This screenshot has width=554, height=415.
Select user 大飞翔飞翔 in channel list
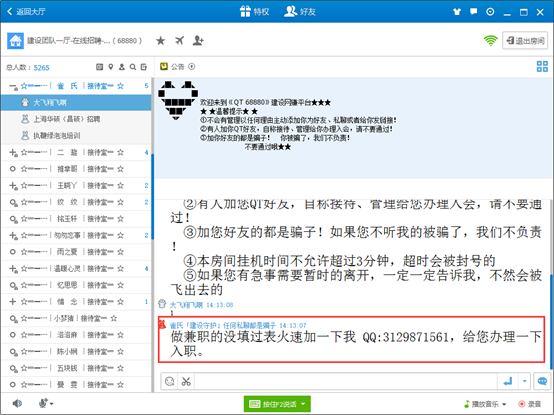click(76, 103)
